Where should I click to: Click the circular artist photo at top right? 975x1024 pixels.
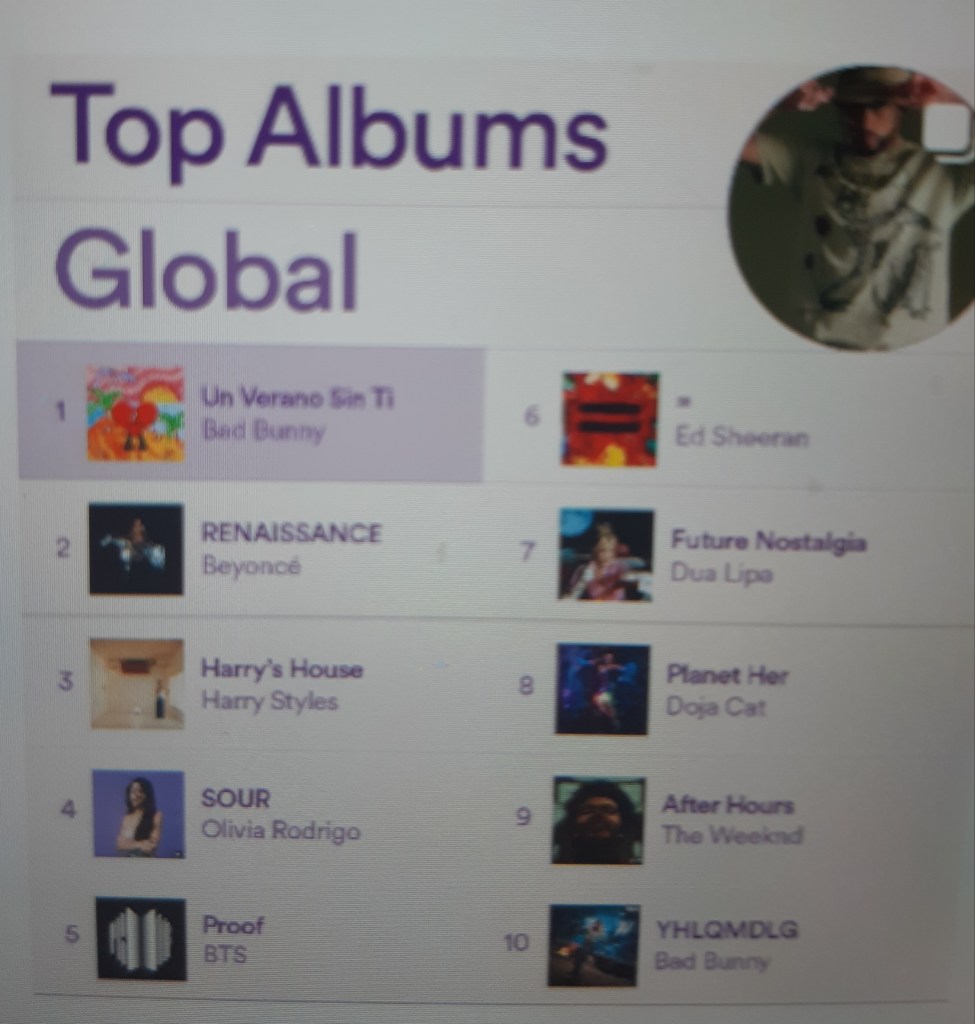click(852, 208)
